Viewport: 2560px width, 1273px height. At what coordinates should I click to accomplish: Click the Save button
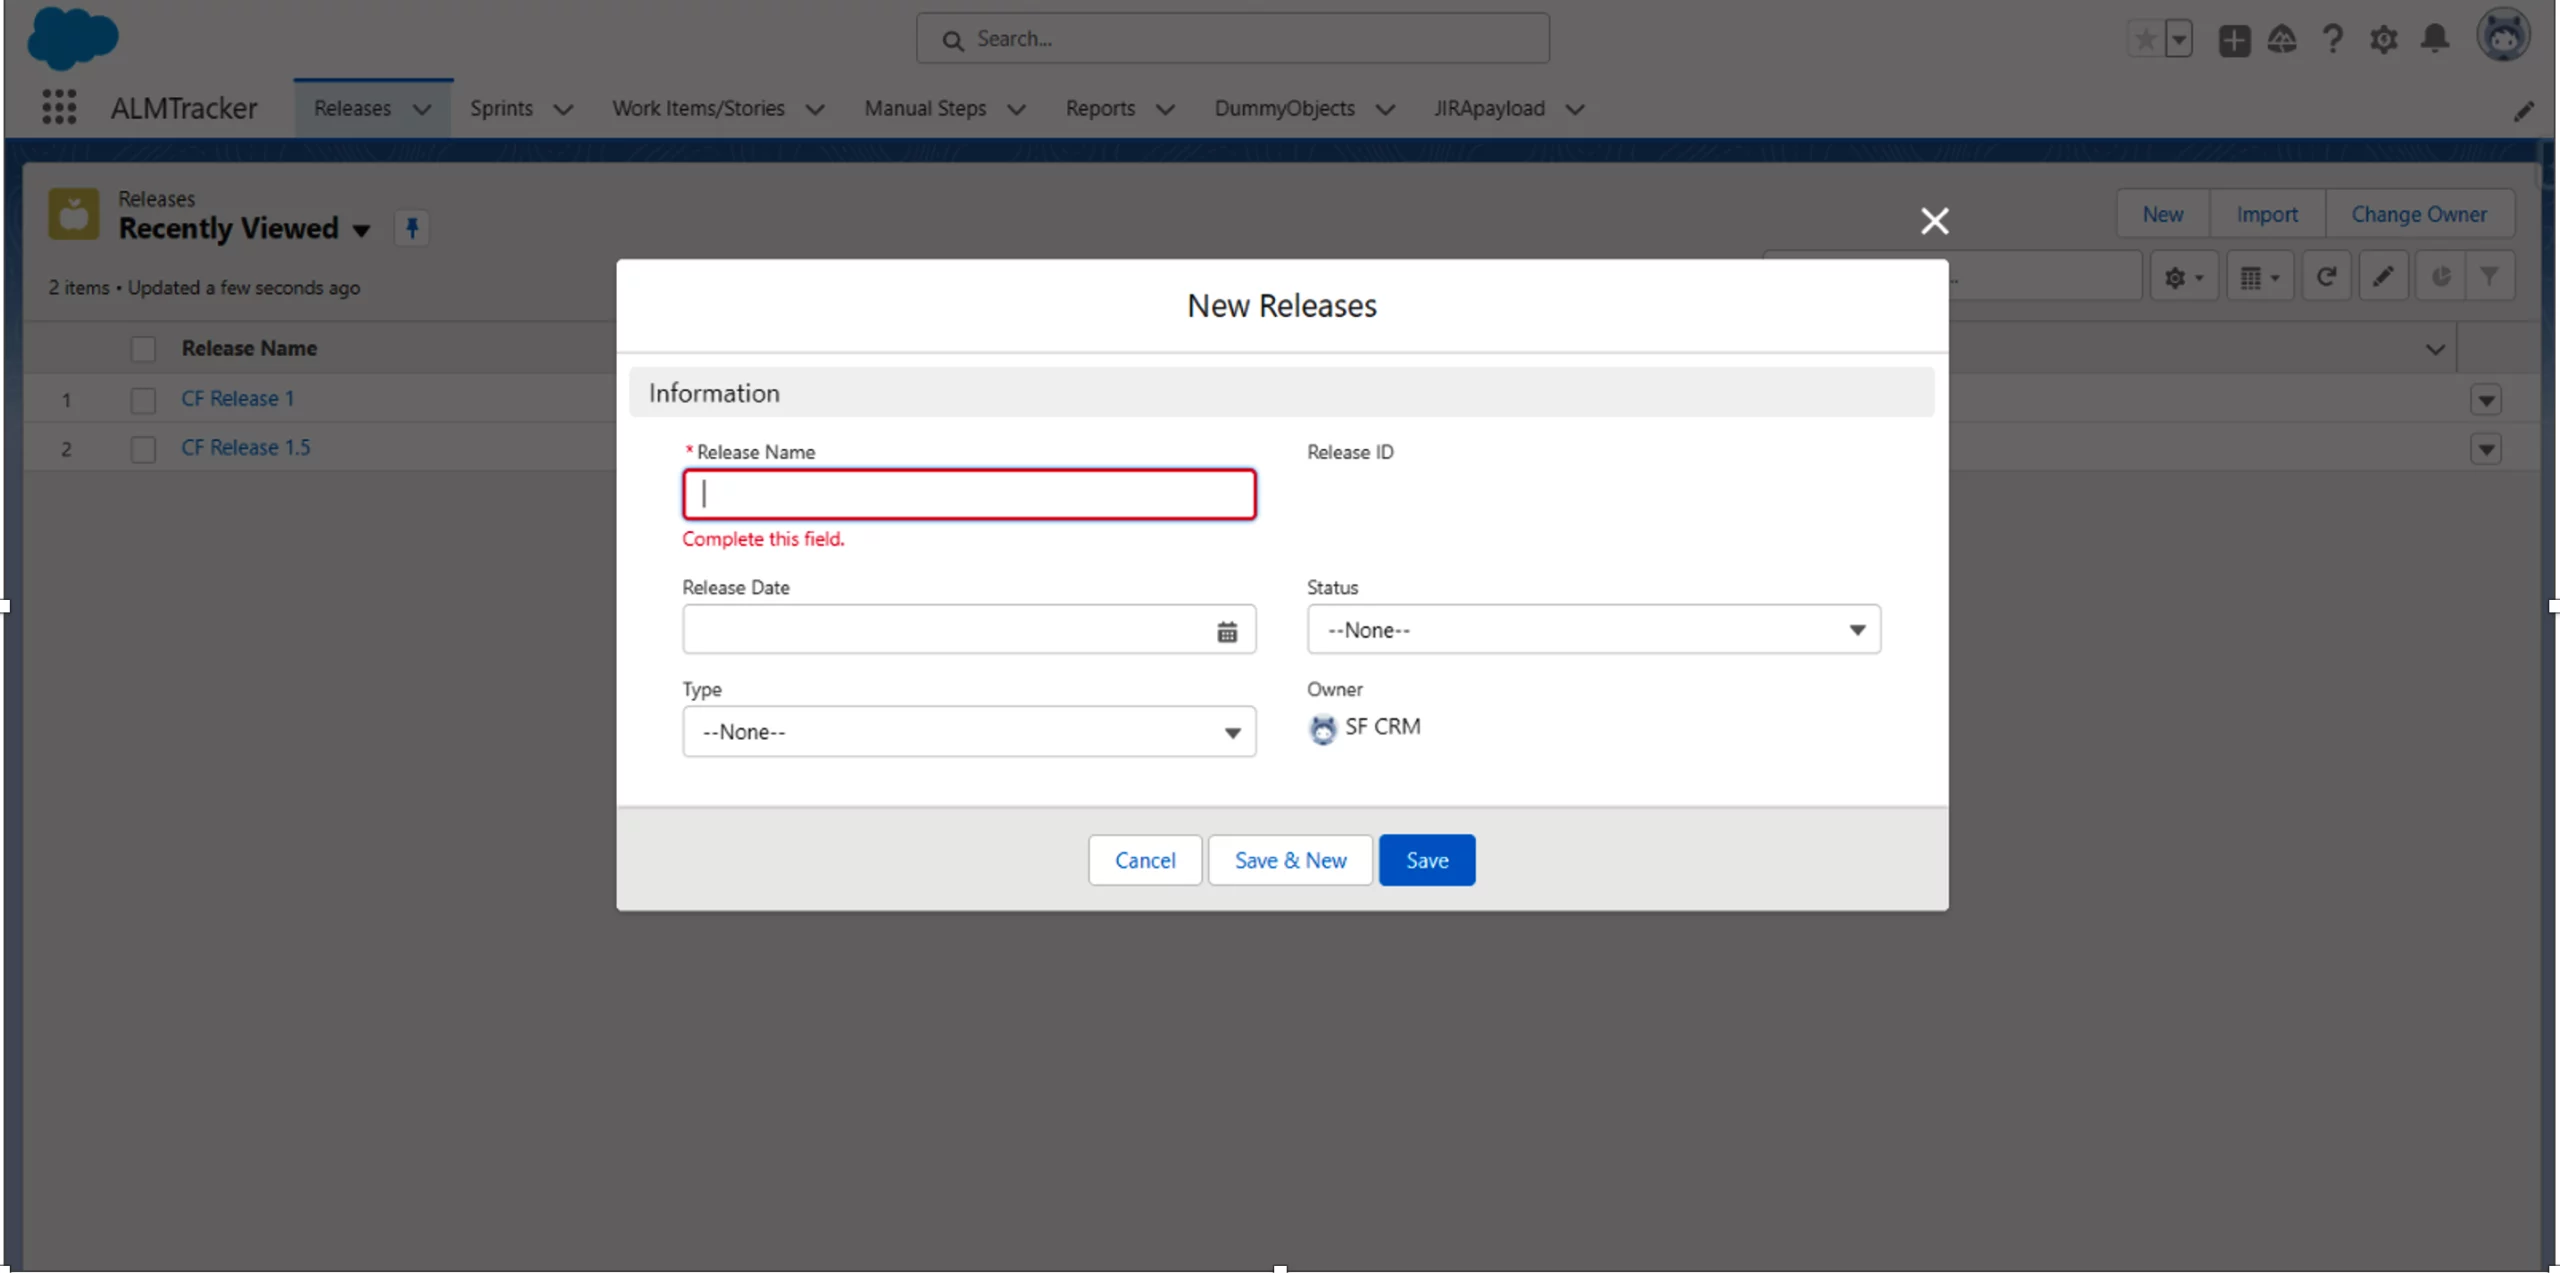pos(1427,860)
